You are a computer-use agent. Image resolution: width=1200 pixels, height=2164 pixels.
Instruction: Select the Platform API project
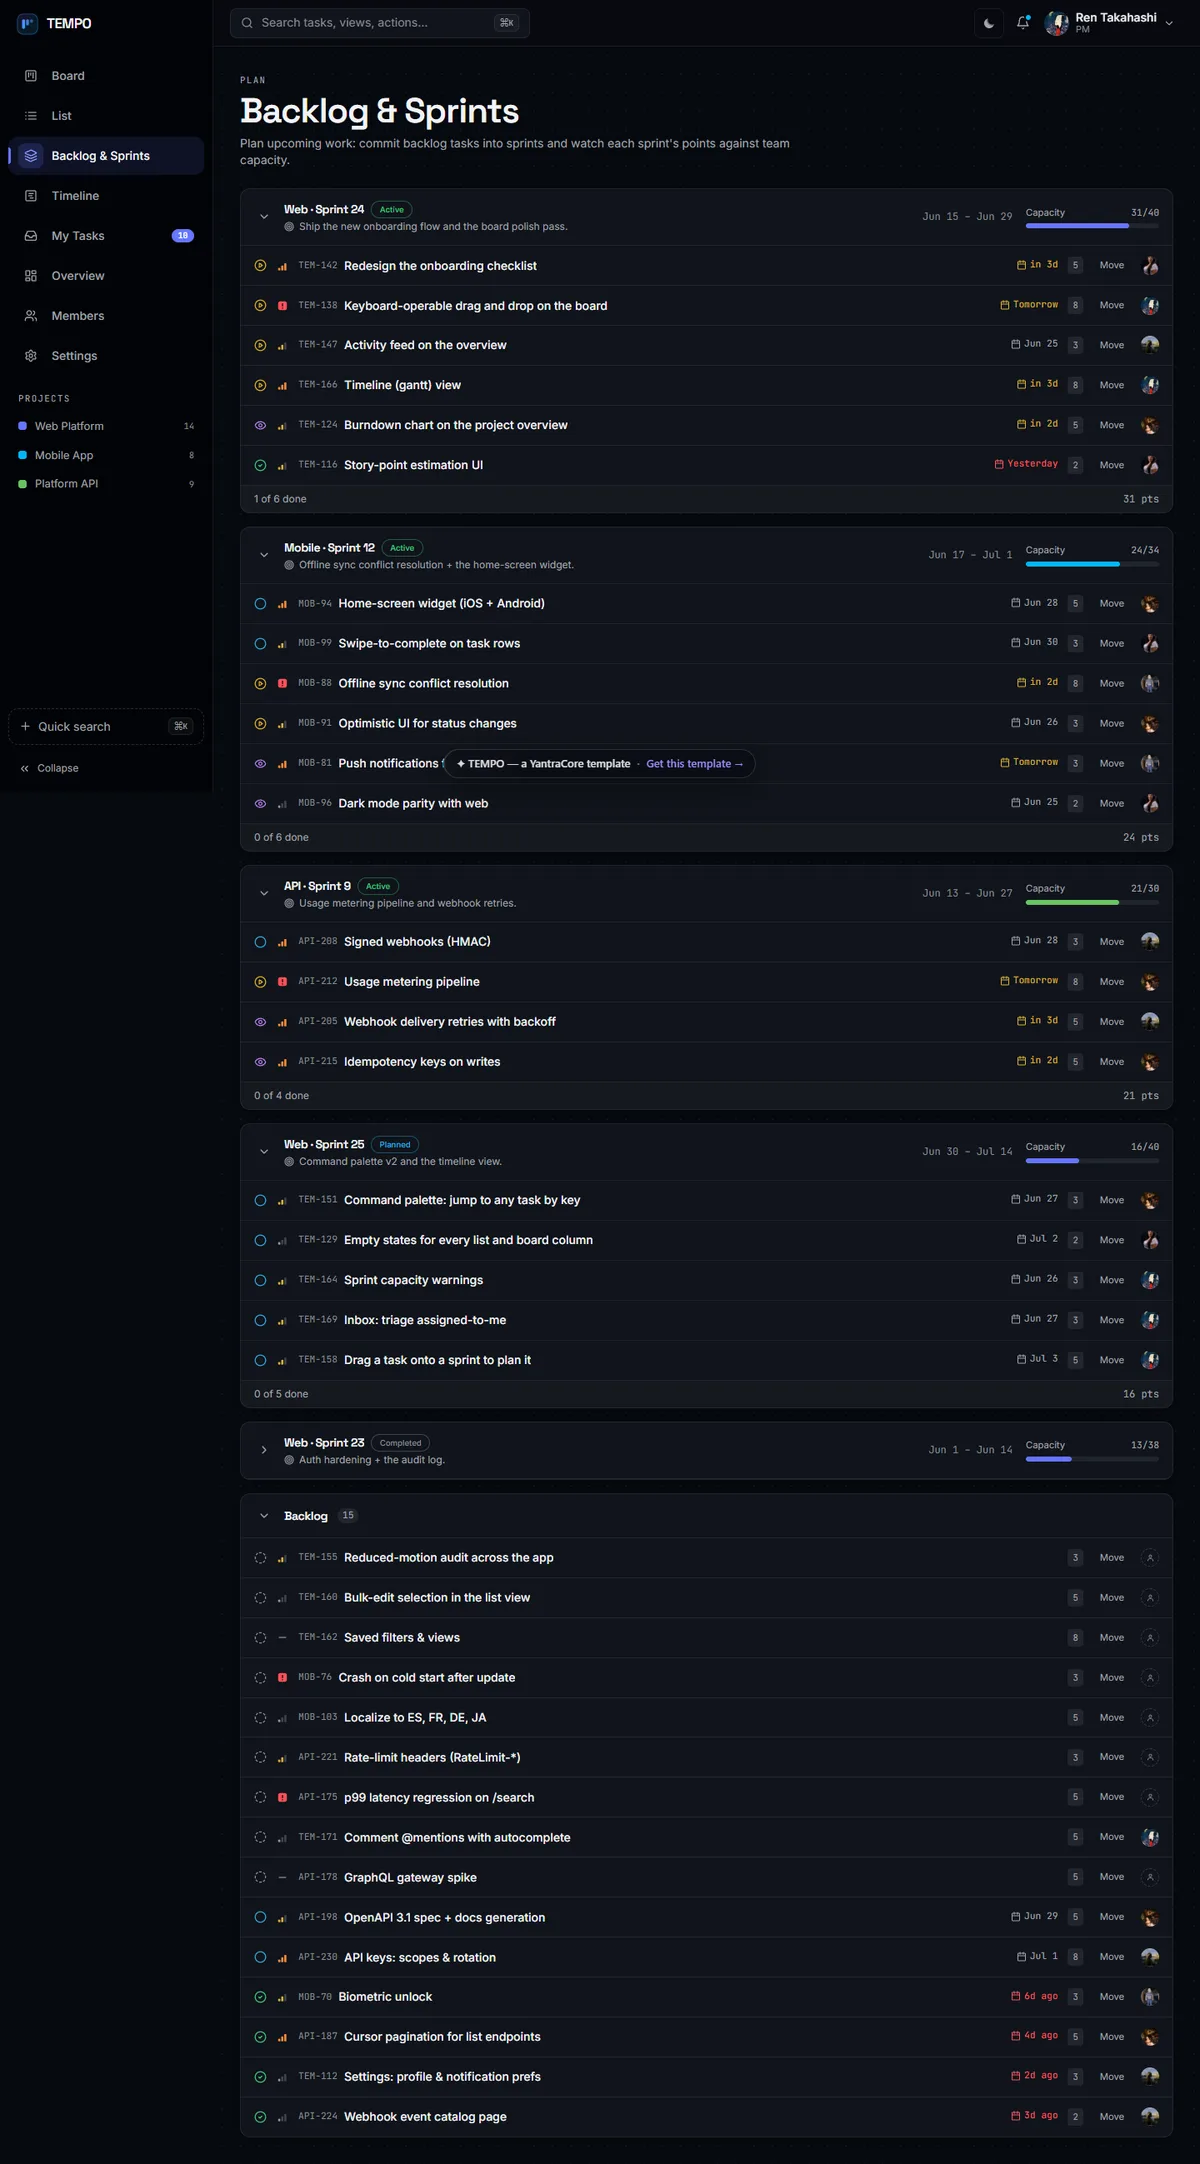point(106,484)
